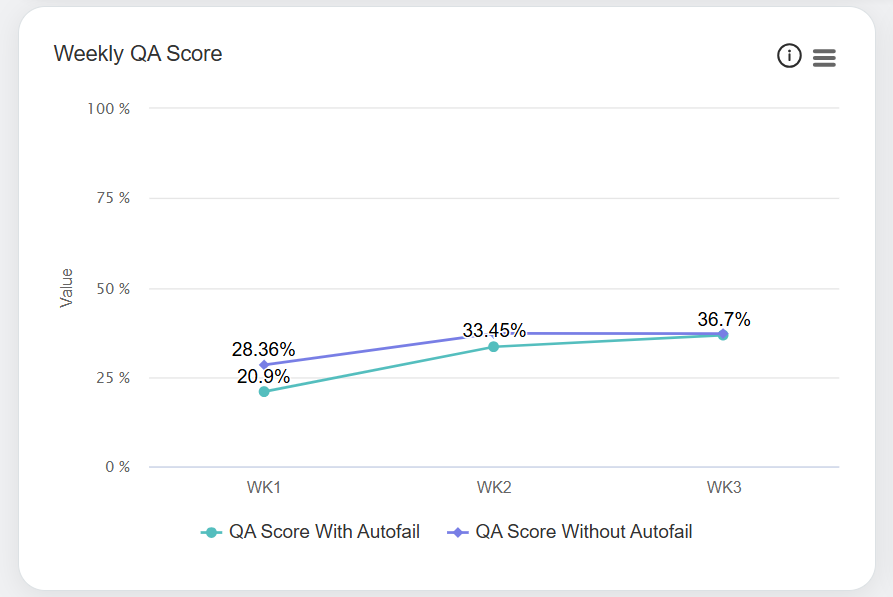Click the WK2 x-axis label
Viewport: 893px width, 597px height.
click(494, 488)
